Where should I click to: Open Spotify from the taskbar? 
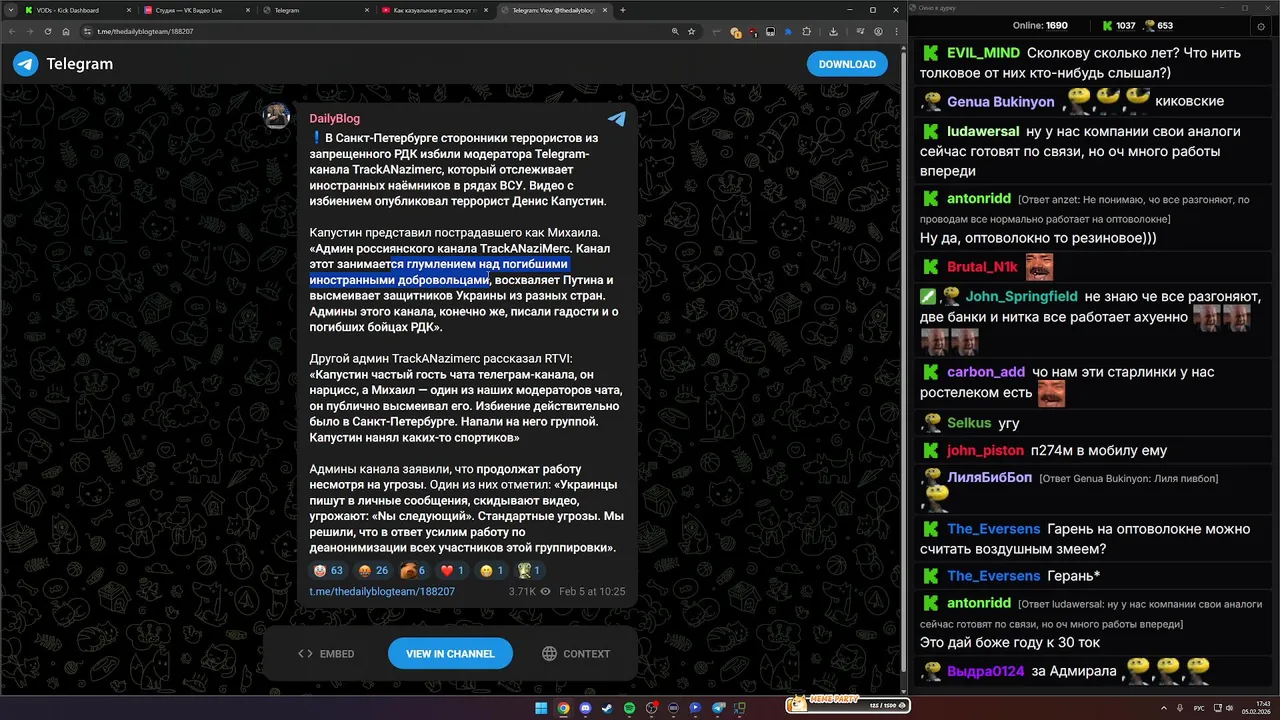[x=629, y=708]
